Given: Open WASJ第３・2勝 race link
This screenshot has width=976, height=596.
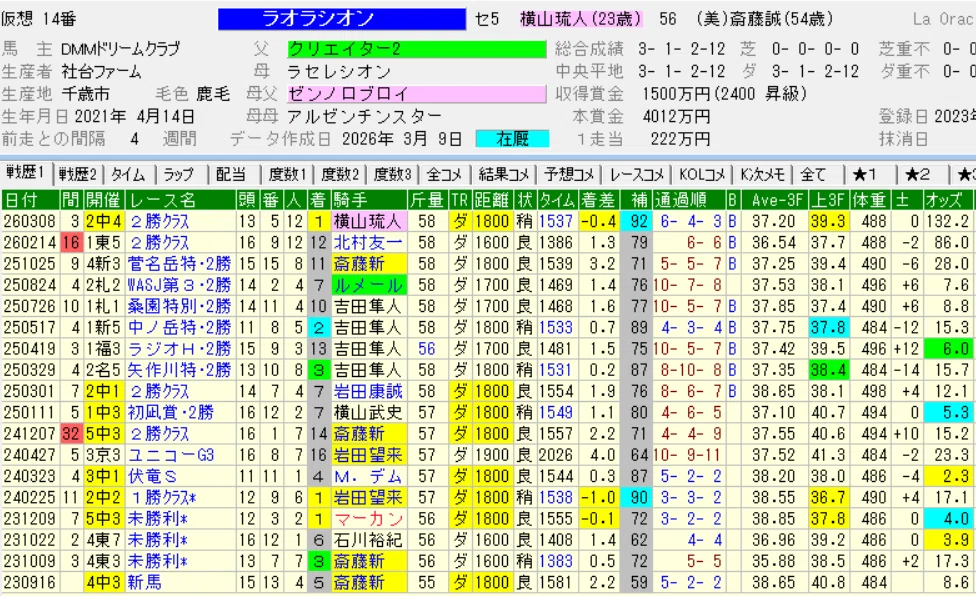Looking at the screenshot, I should (179, 285).
